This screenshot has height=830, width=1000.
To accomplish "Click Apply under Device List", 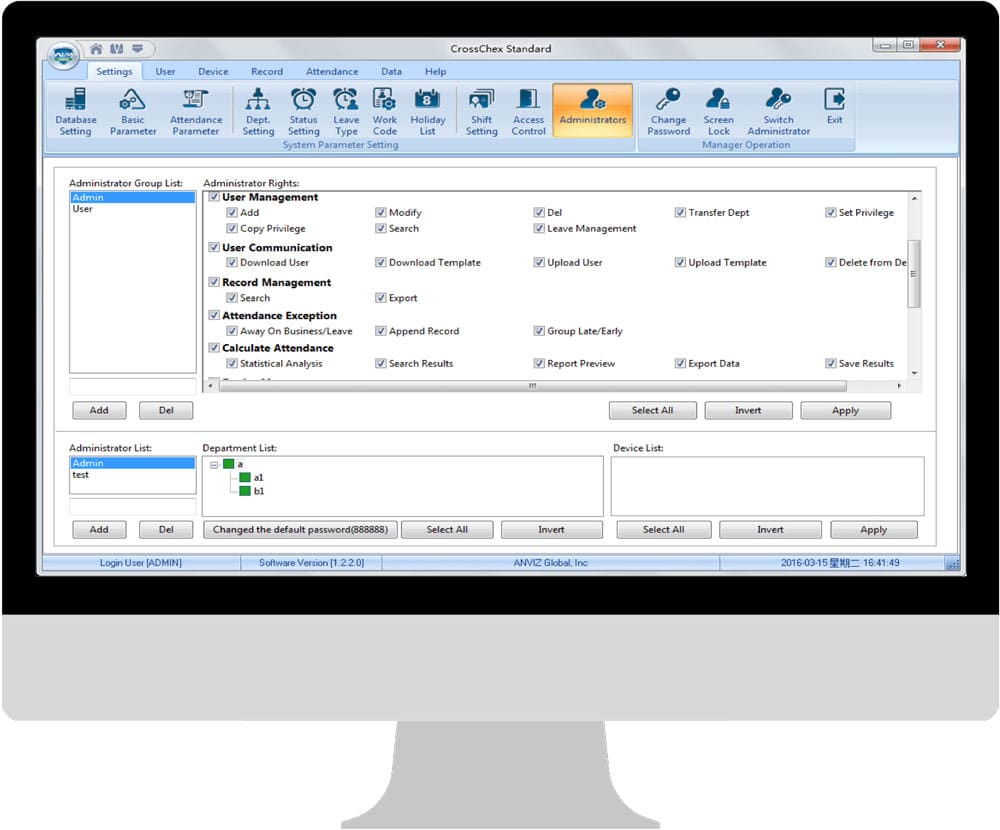I will [873, 530].
